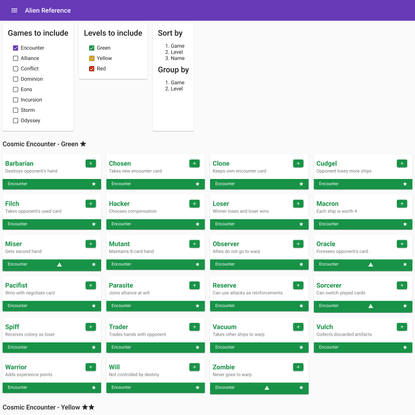
Task: Select Level in the Sort by list
Action: tap(177, 52)
